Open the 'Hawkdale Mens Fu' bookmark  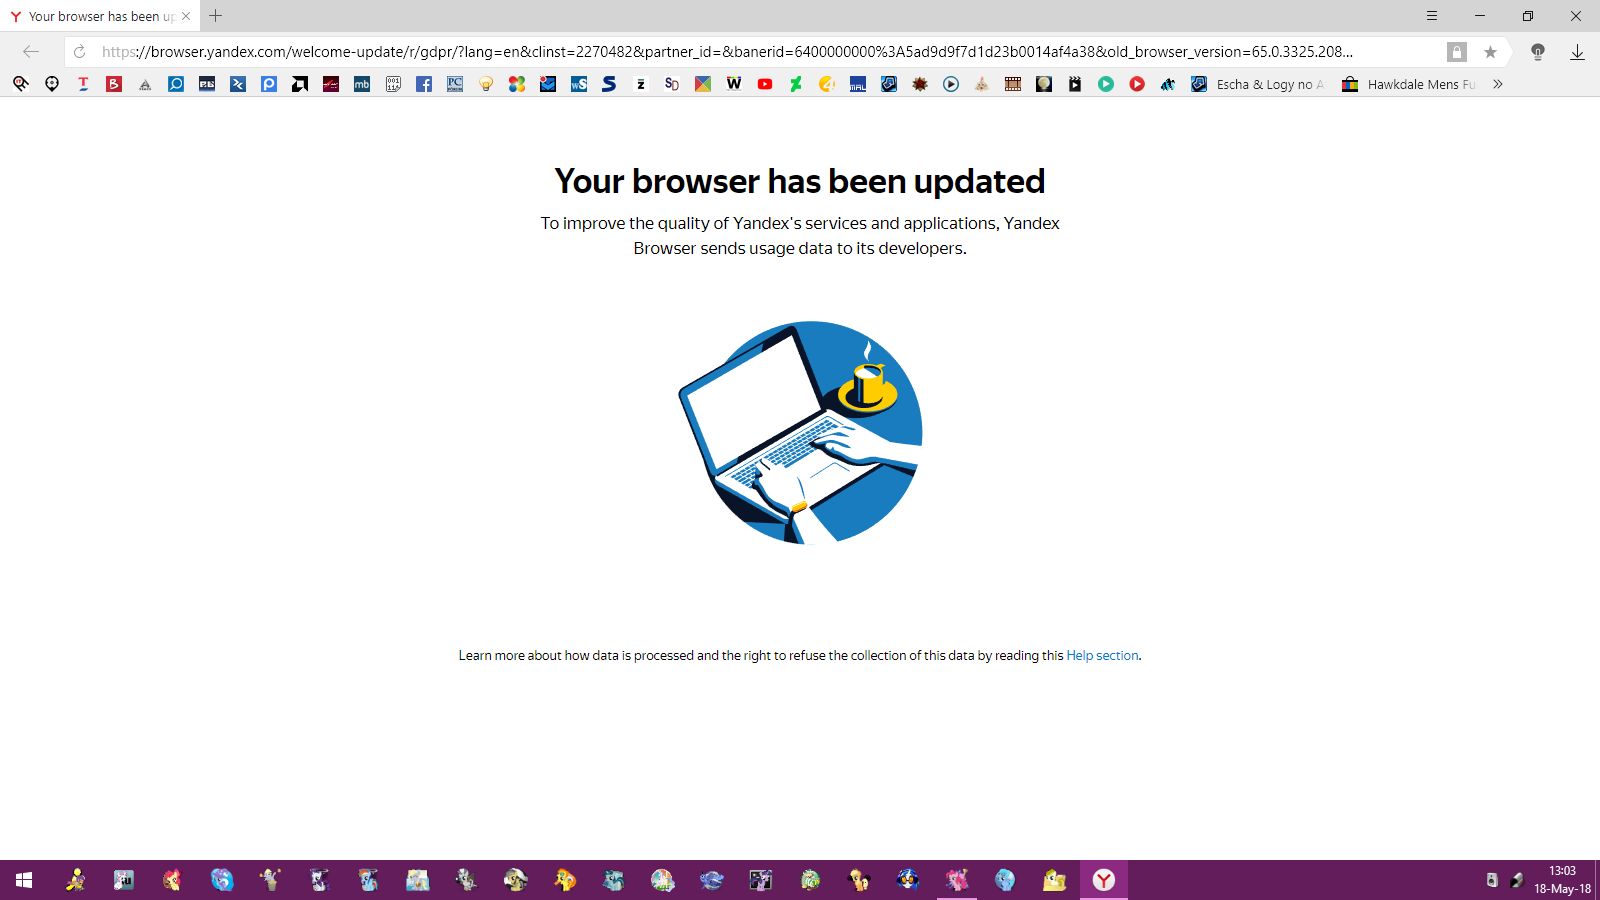tap(1409, 84)
